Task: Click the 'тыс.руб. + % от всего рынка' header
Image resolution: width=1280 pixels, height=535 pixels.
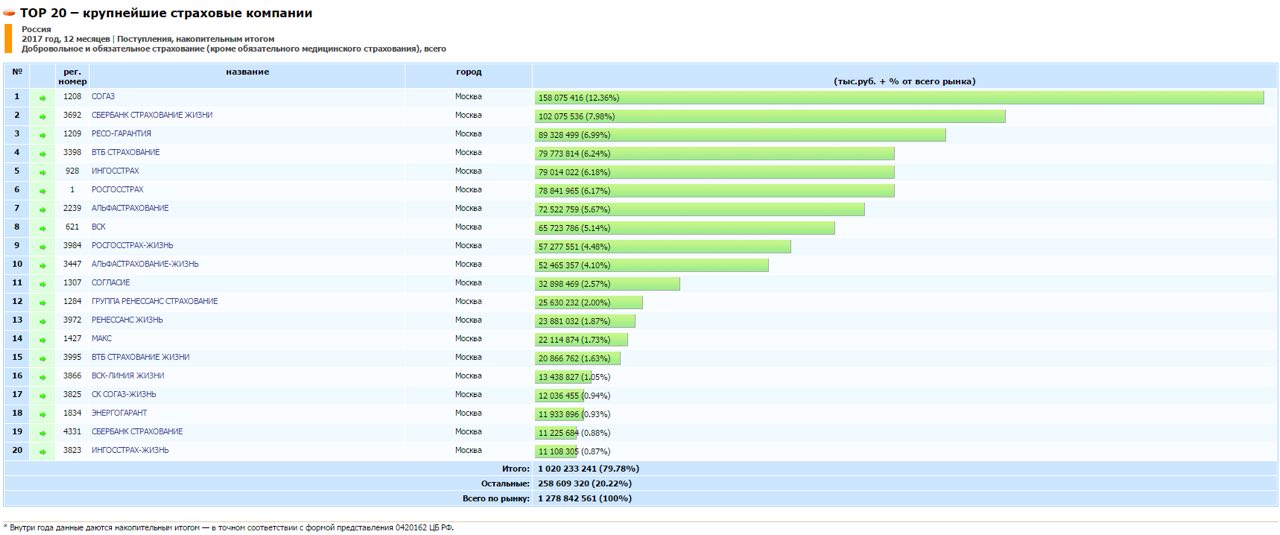Action: (x=904, y=81)
